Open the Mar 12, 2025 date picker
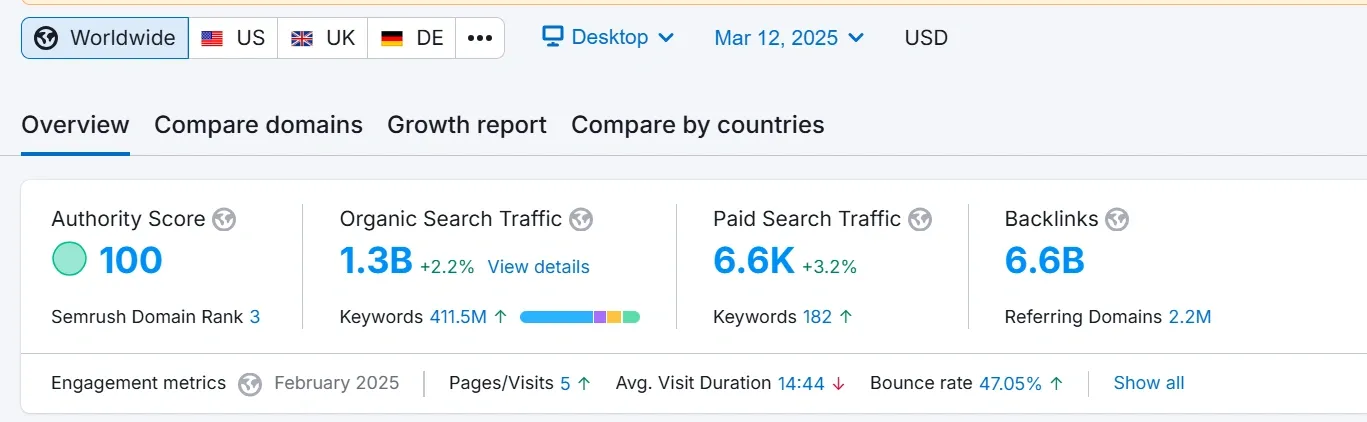 (x=789, y=38)
